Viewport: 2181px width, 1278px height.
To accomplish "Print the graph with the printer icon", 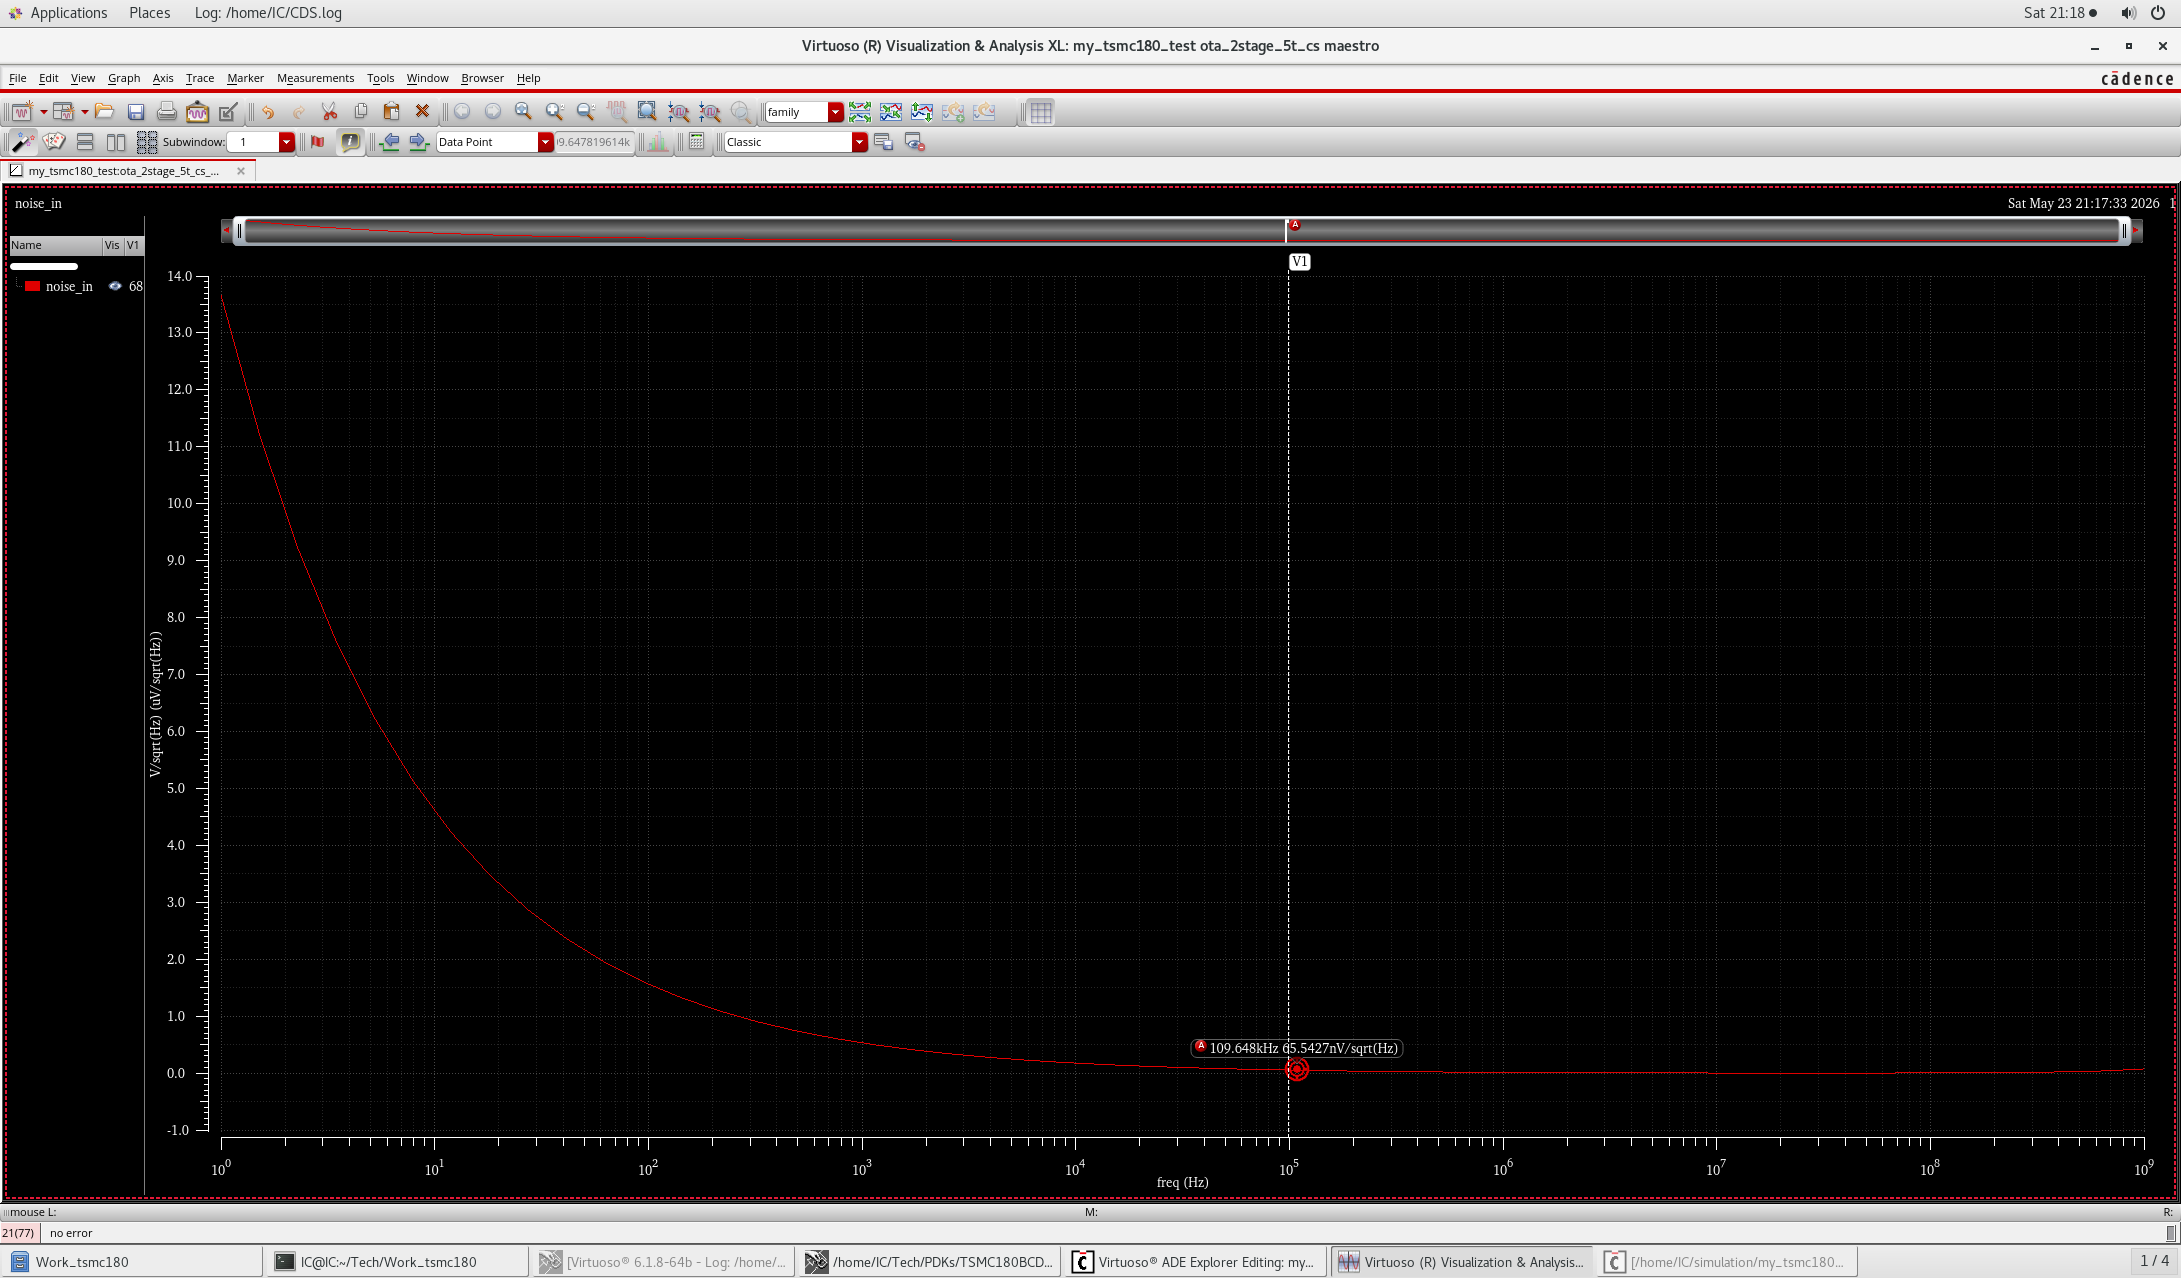I will point(167,112).
